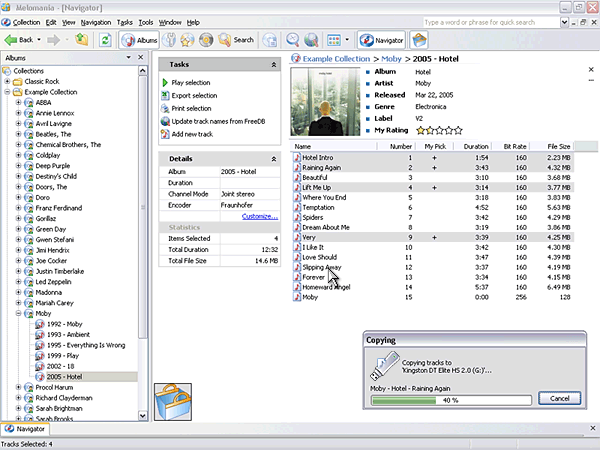Click the microphone artists toolbar icon
Screen dimensions: 600x450
point(169,40)
